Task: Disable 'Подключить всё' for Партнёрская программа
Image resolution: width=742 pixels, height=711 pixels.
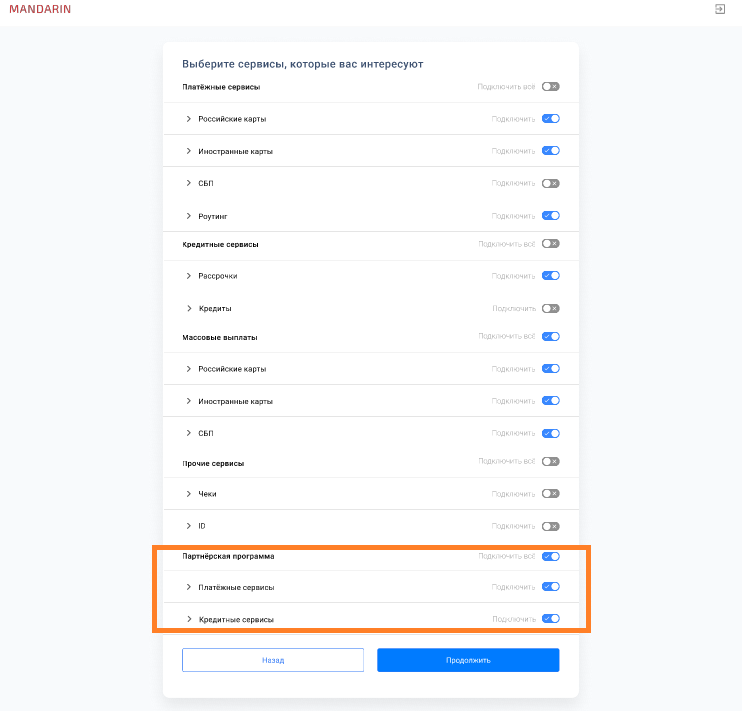Action: pyautogui.click(x=550, y=556)
